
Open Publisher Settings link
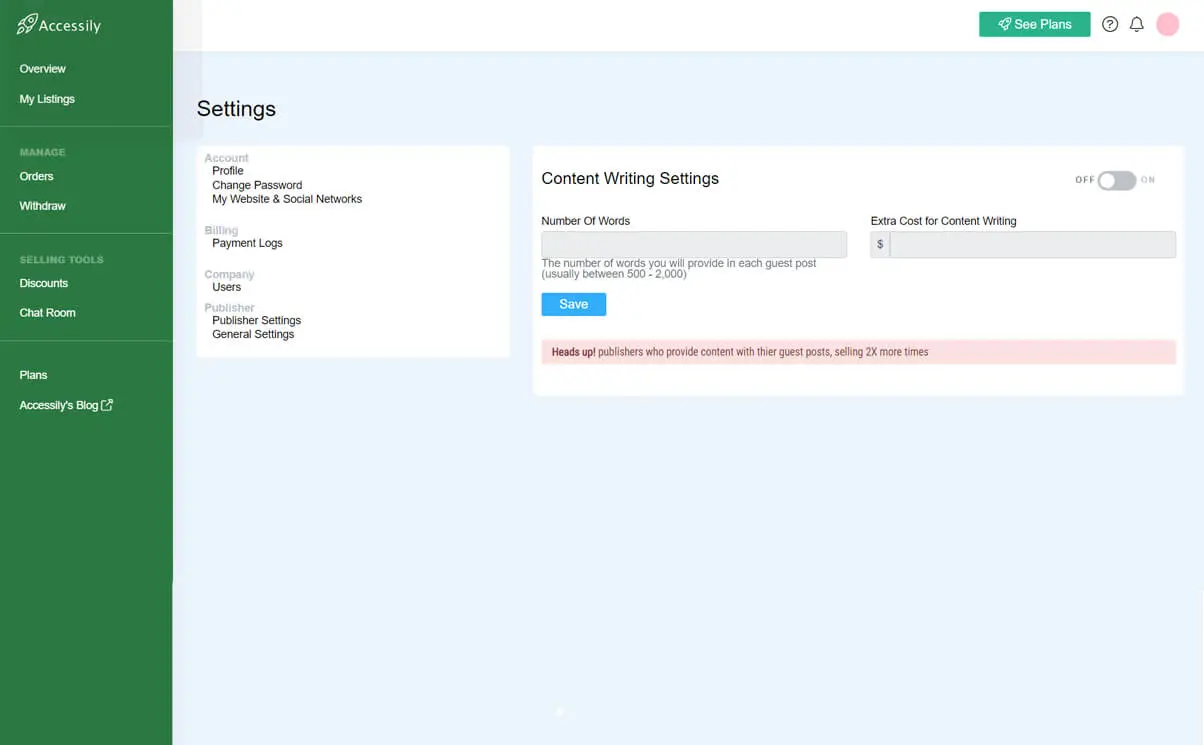(x=256, y=320)
